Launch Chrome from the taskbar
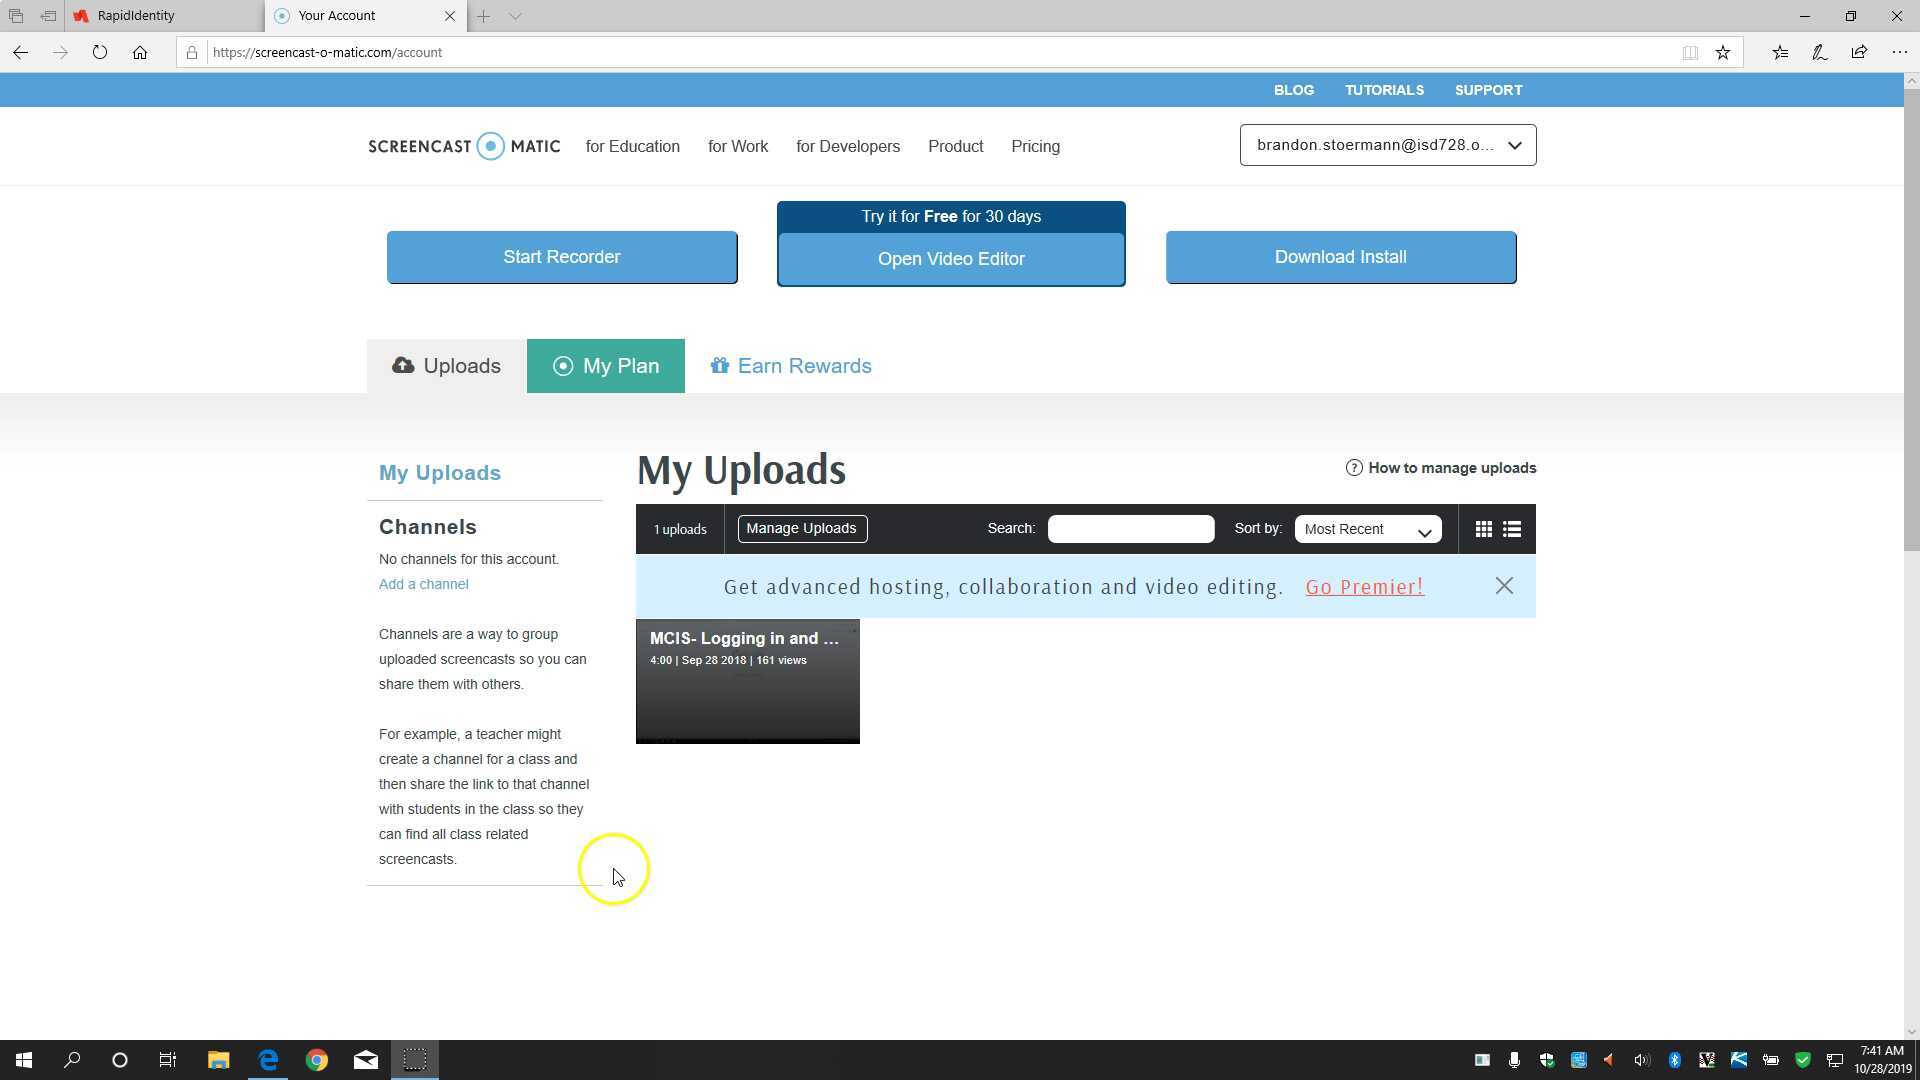Image resolution: width=1920 pixels, height=1080 pixels. (316, 1059)
